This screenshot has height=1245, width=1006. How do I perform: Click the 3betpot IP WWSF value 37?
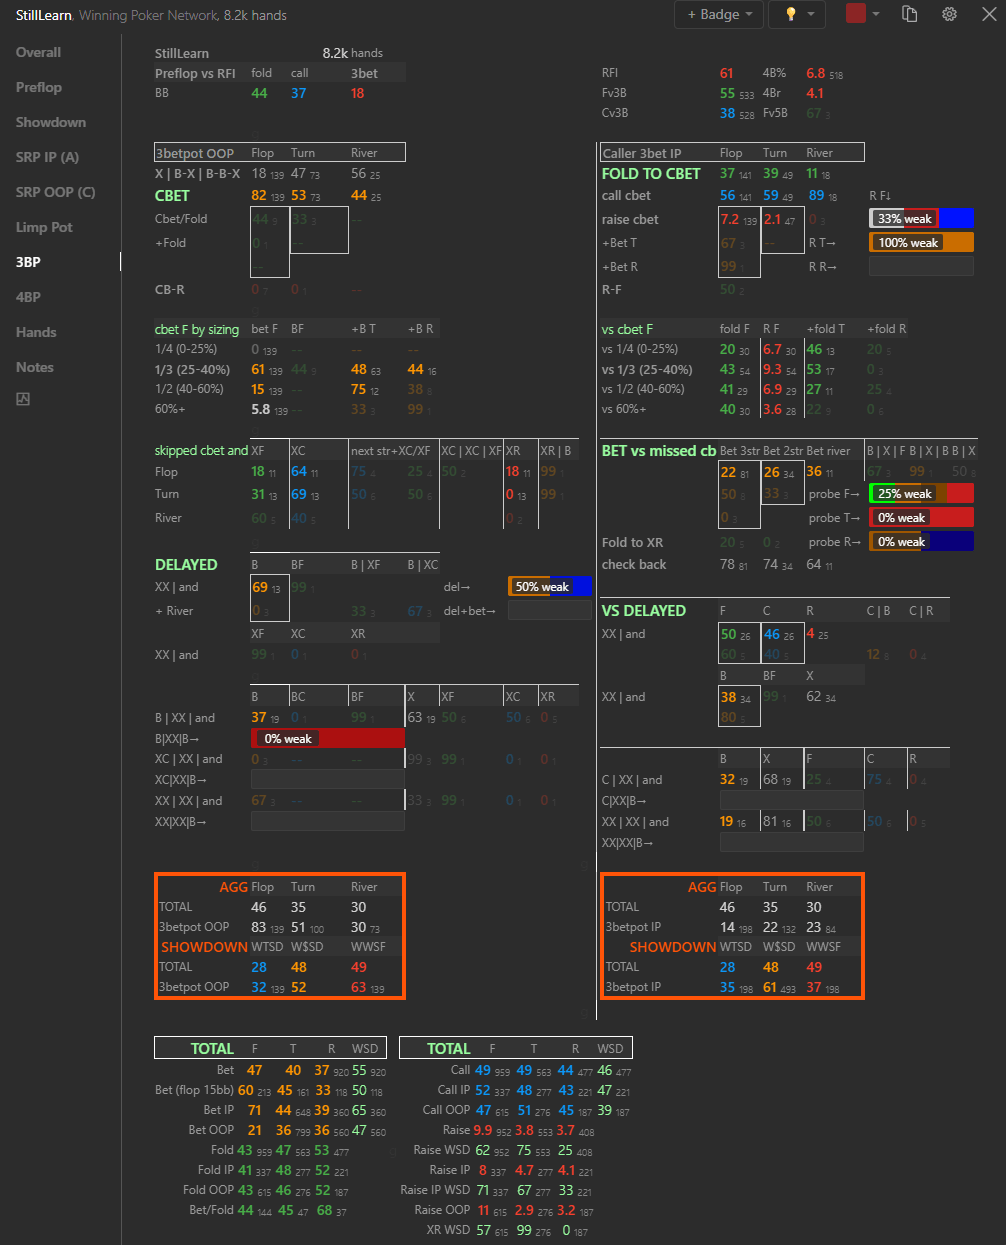[814, 987]
